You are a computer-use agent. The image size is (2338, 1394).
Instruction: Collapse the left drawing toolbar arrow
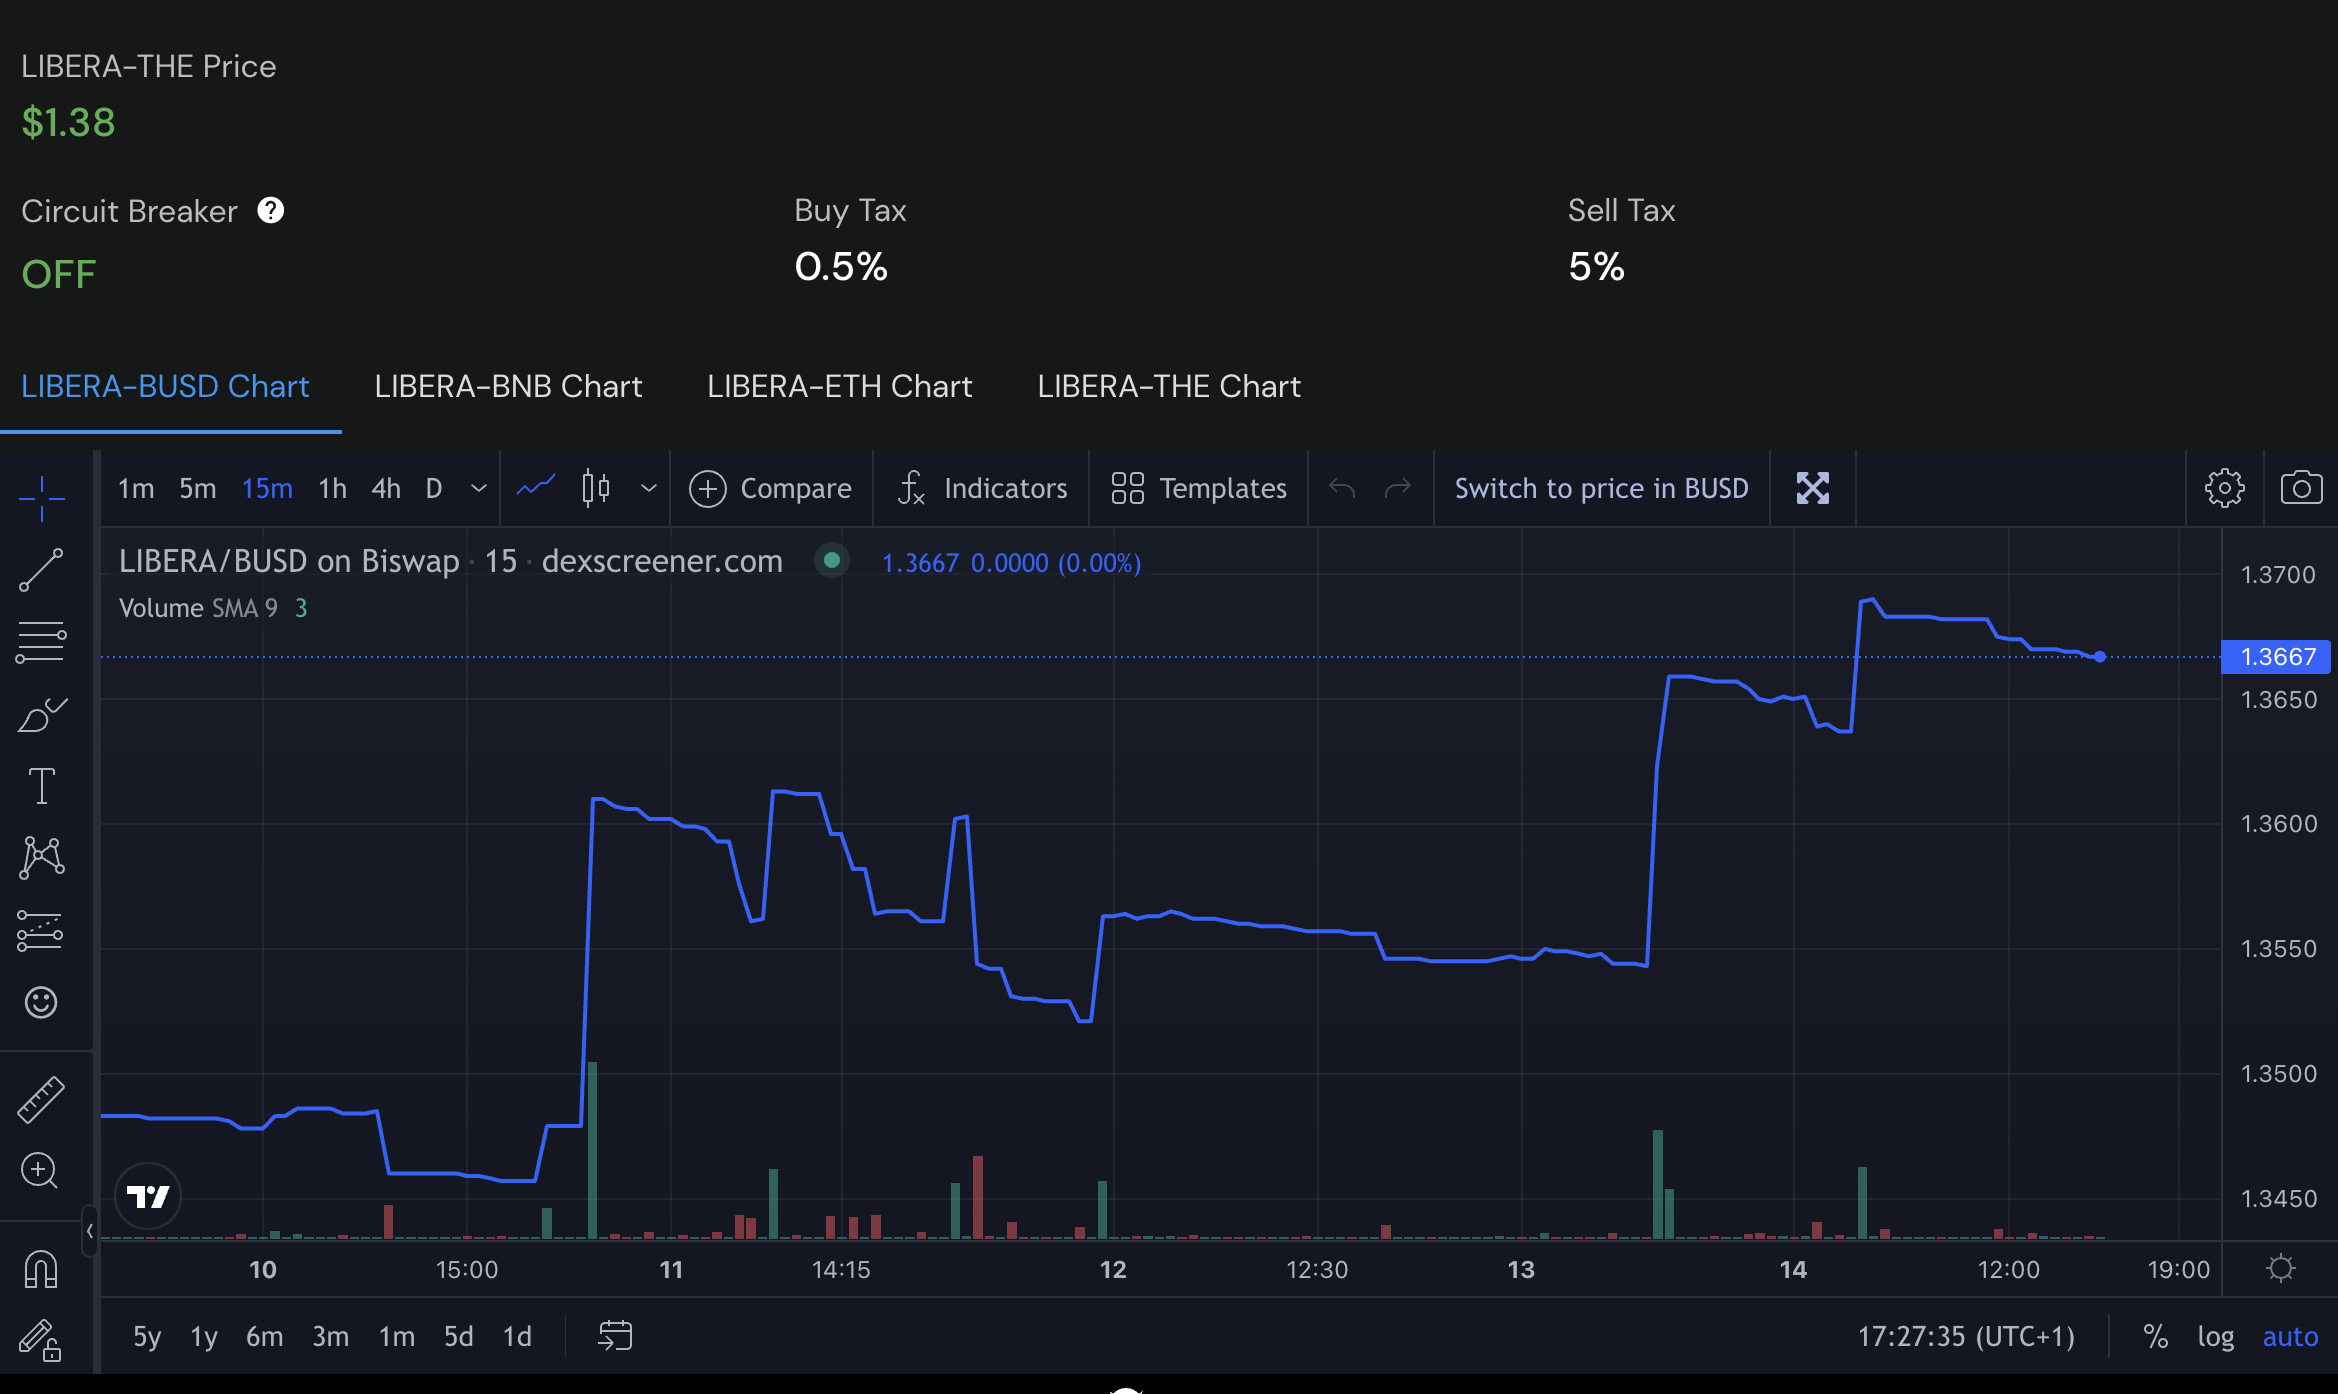90,1231
